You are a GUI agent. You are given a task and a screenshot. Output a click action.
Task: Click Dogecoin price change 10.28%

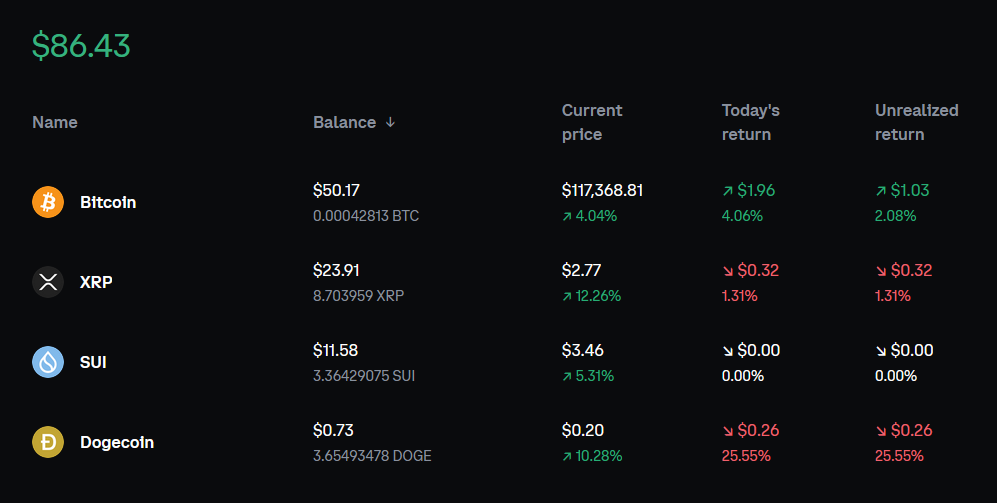[592, 457]
